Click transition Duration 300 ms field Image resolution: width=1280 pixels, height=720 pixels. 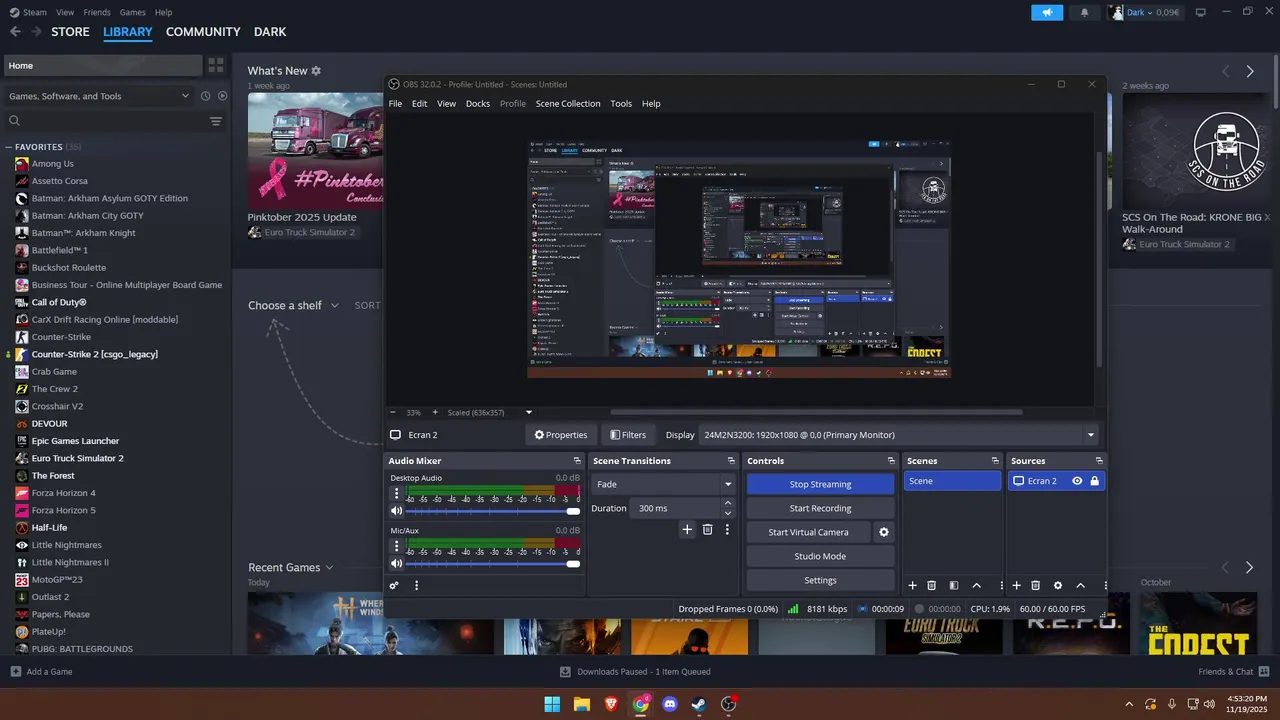677,508
